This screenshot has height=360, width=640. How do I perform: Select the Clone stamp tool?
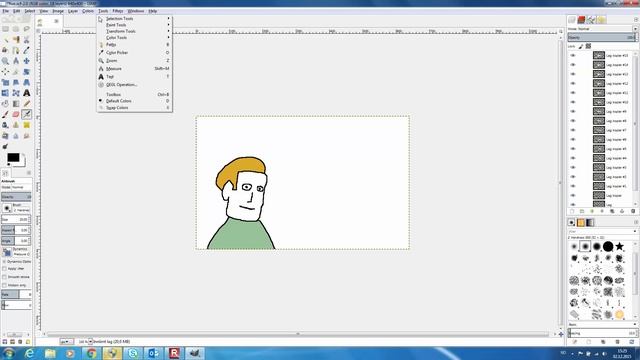click(16, 125)
